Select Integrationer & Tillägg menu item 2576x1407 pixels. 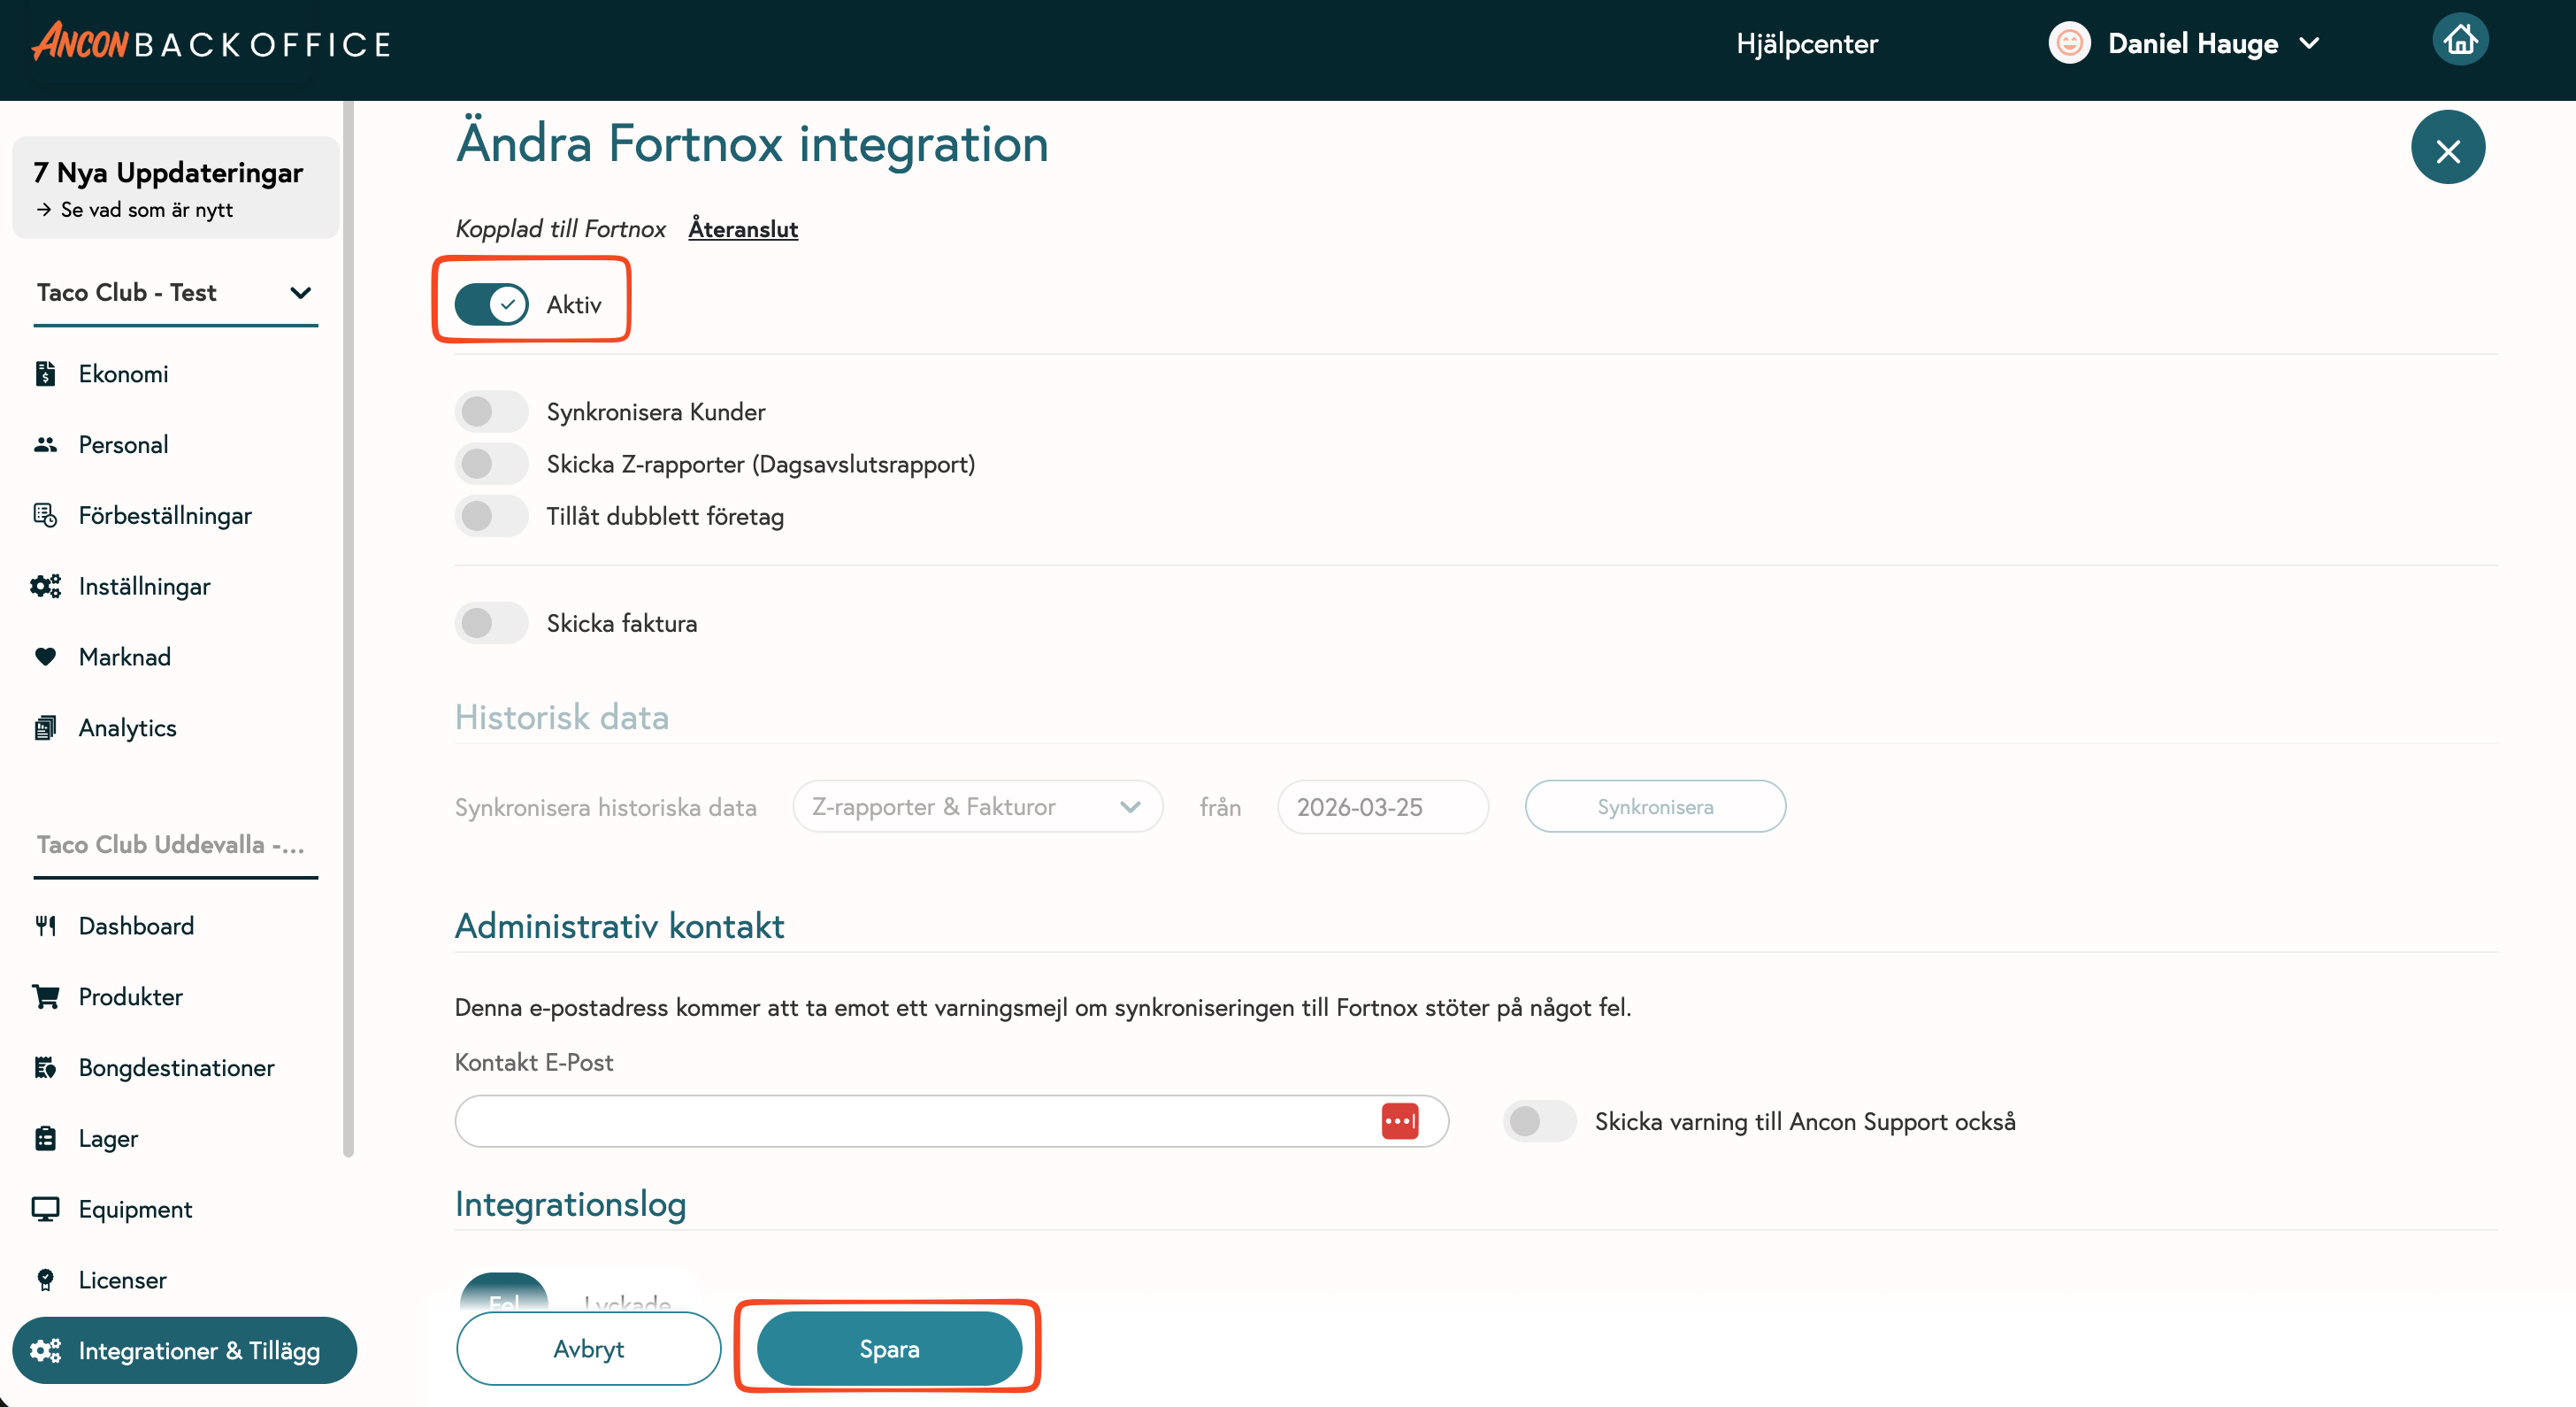coord(184,1351)
